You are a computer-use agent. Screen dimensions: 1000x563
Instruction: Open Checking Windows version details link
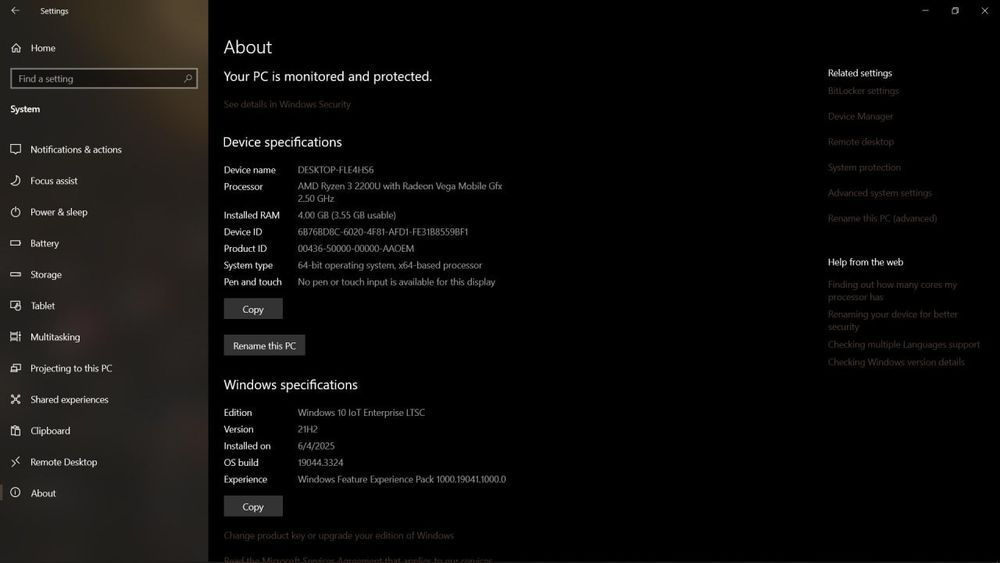point(896,362)
